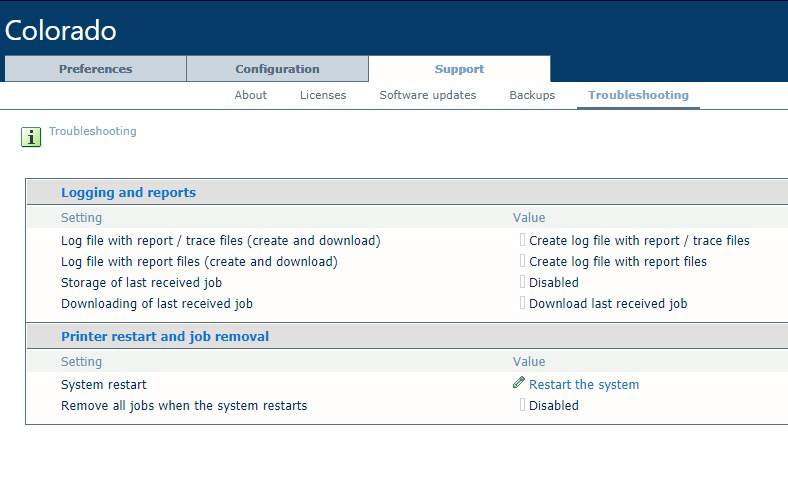Click the edit marker before 'Create log file with report / trace files'
The height and width of the screenshot is (483, 788).
[522, 240]
